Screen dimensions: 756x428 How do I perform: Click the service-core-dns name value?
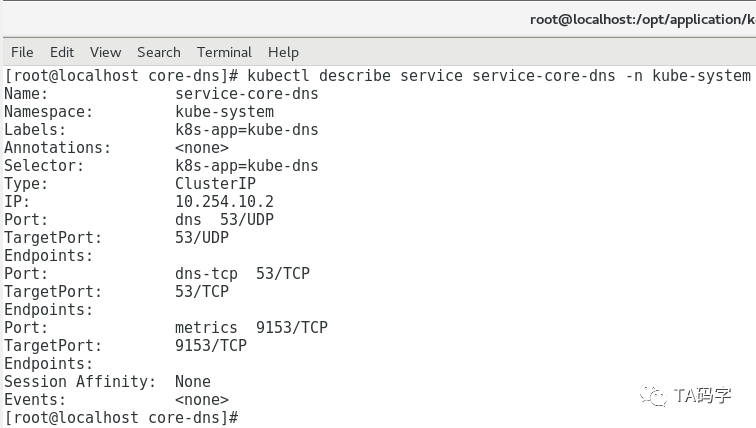pyautogui.click(x=246, y=94)
